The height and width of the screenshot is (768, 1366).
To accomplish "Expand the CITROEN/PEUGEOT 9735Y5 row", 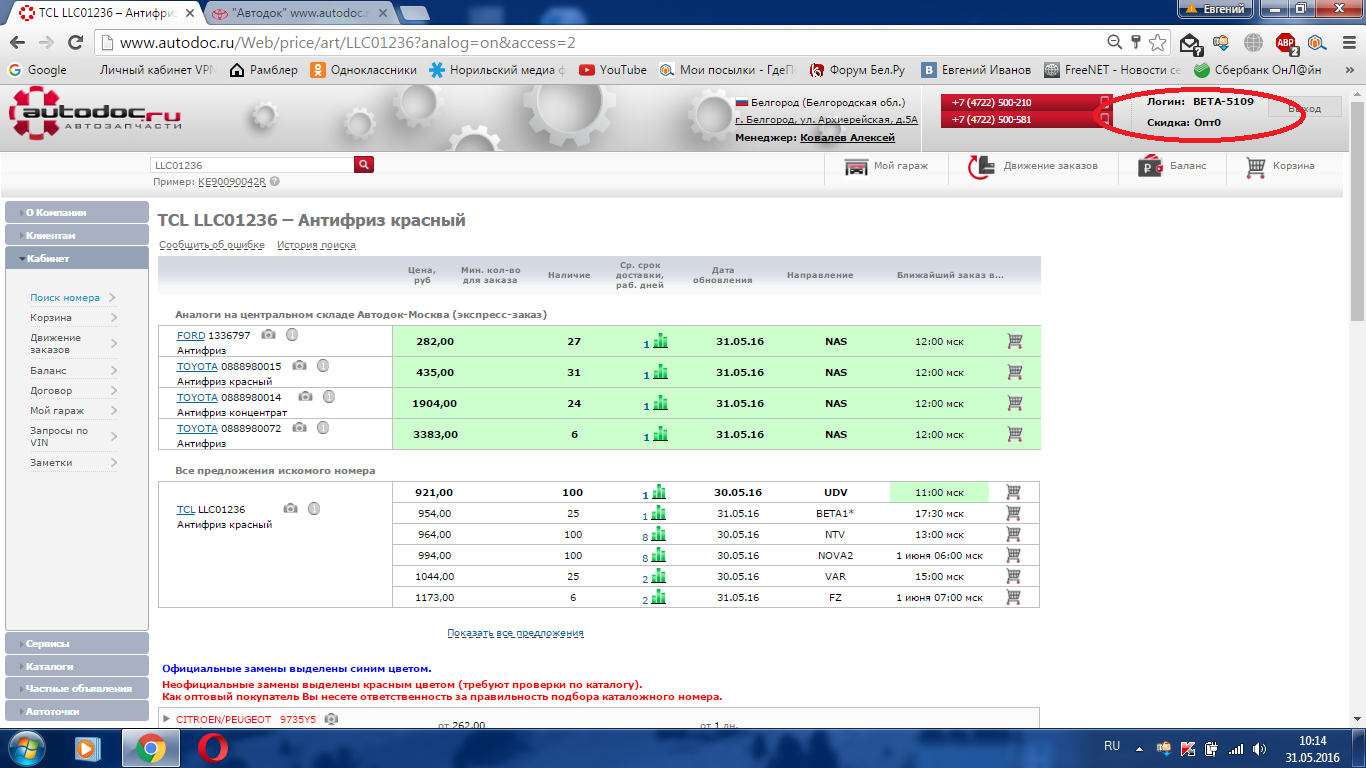I will coord(166,719).
